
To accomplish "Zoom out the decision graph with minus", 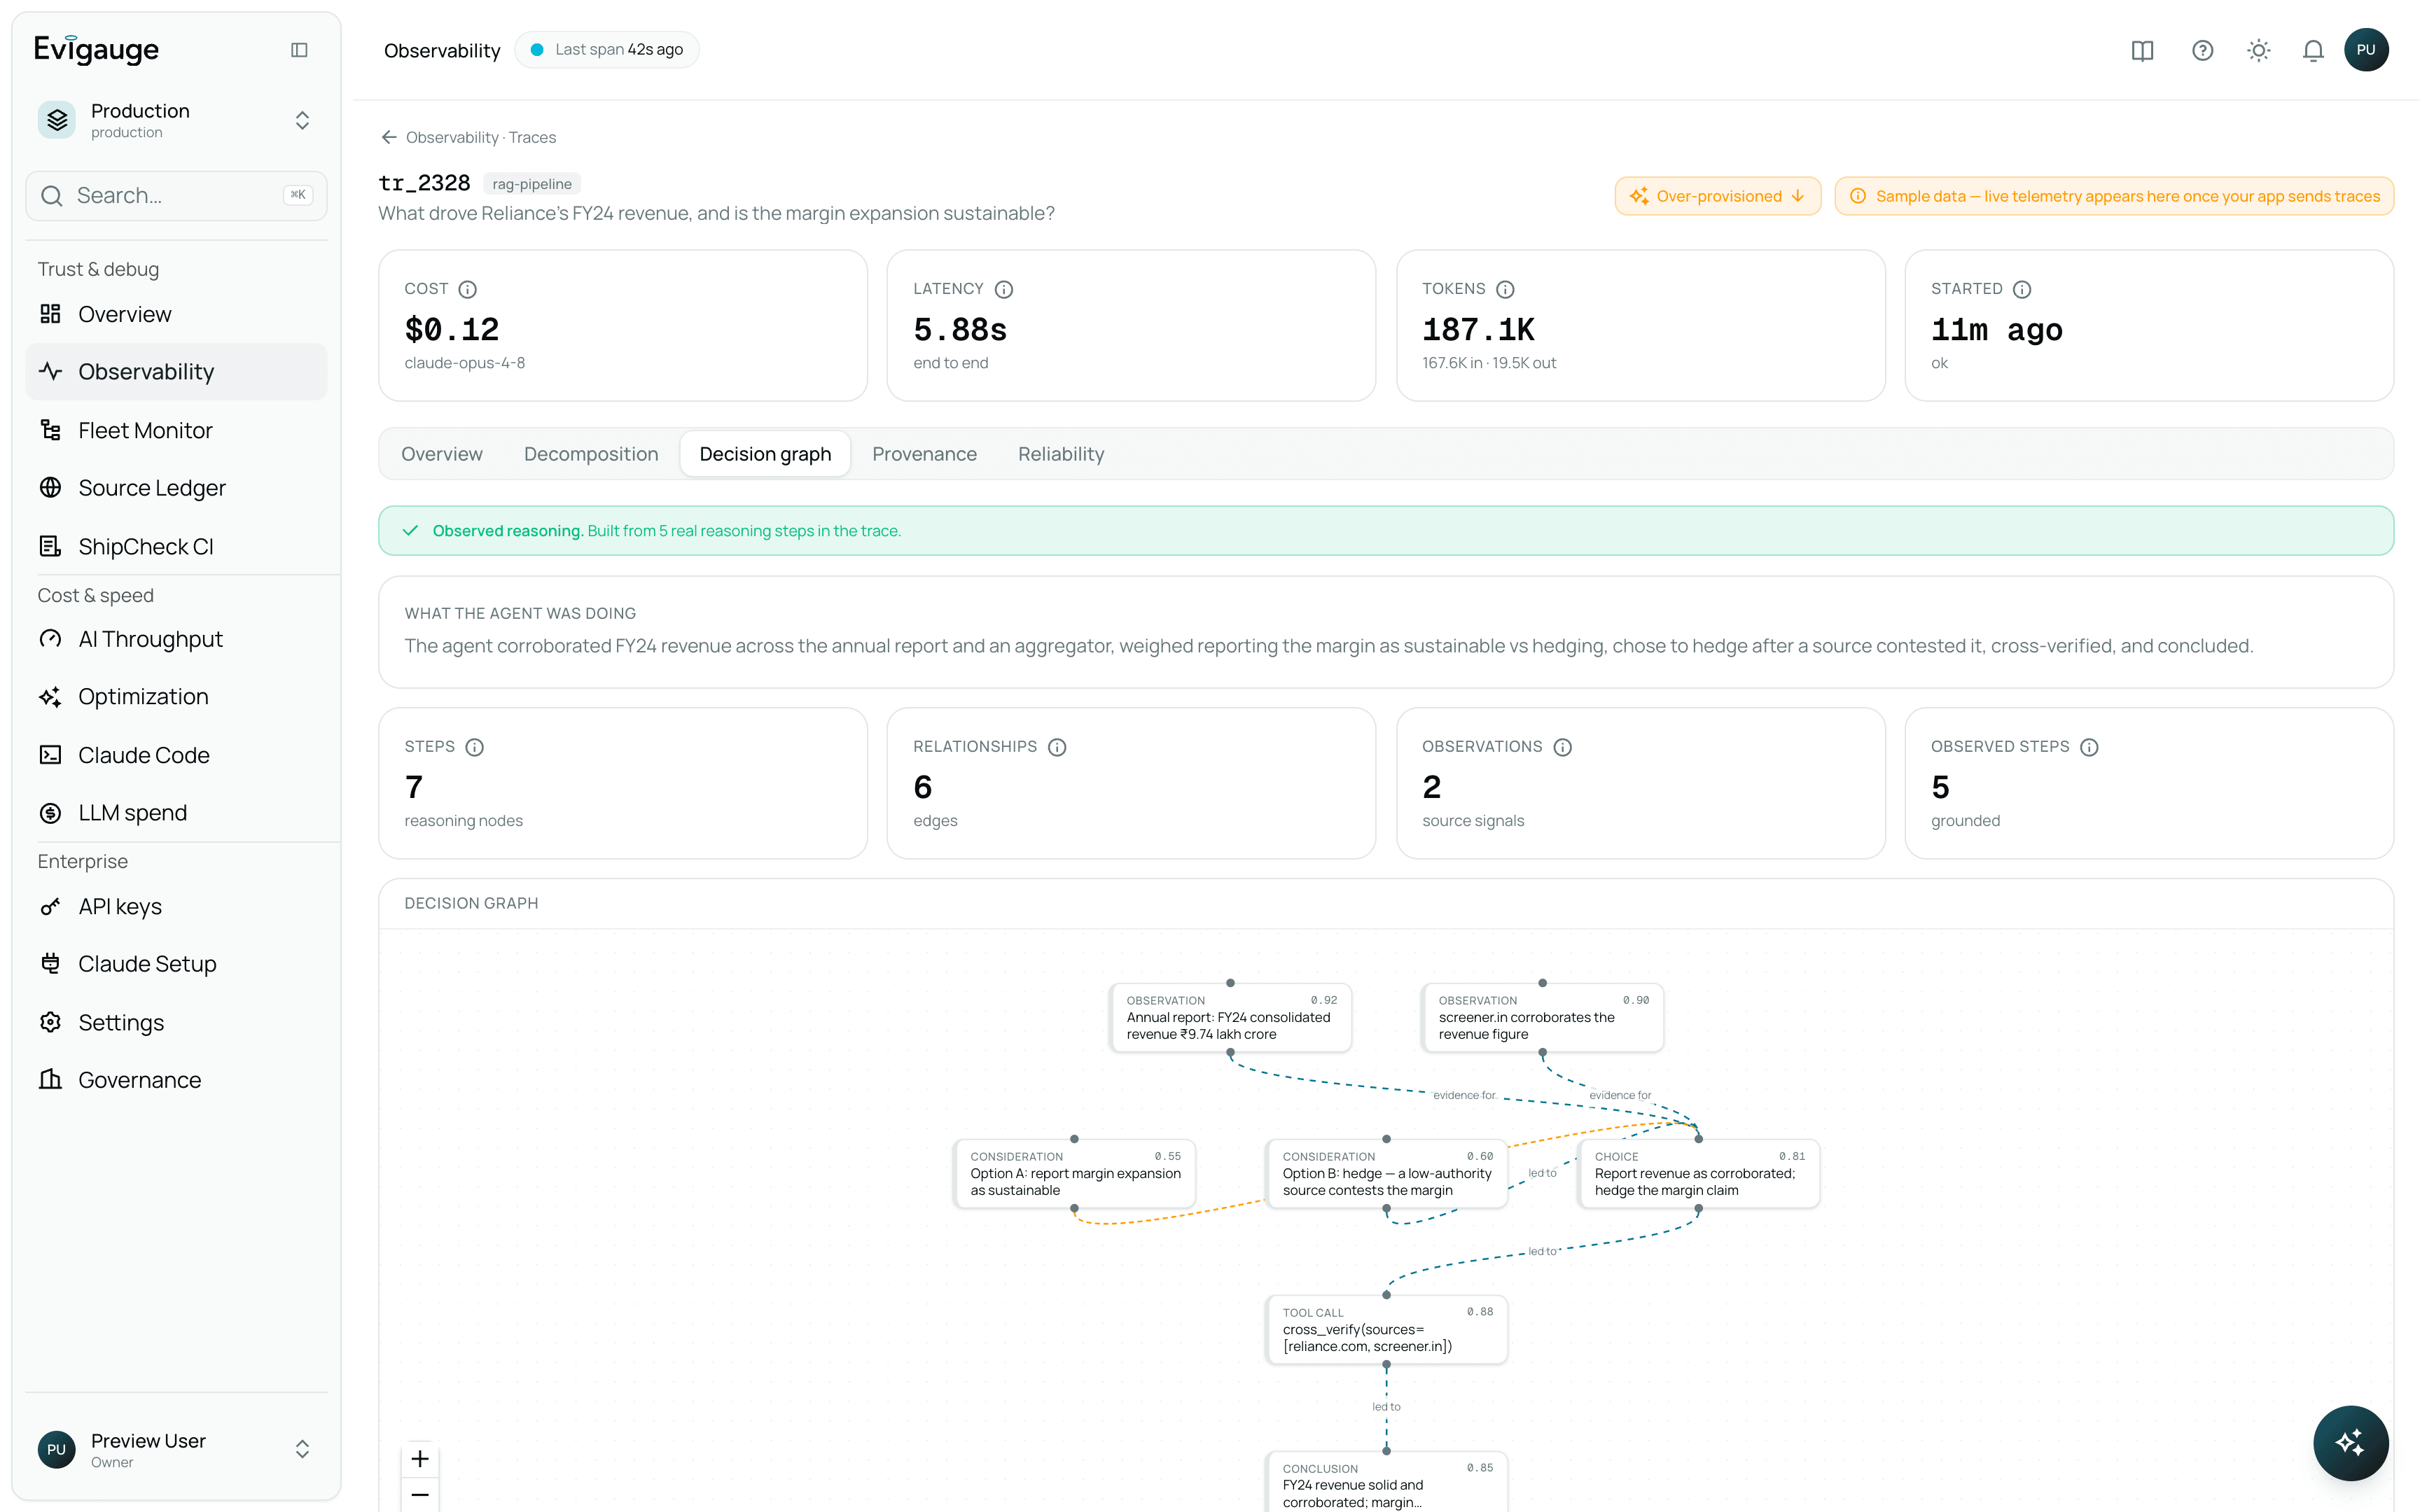I will (420, 1495).
